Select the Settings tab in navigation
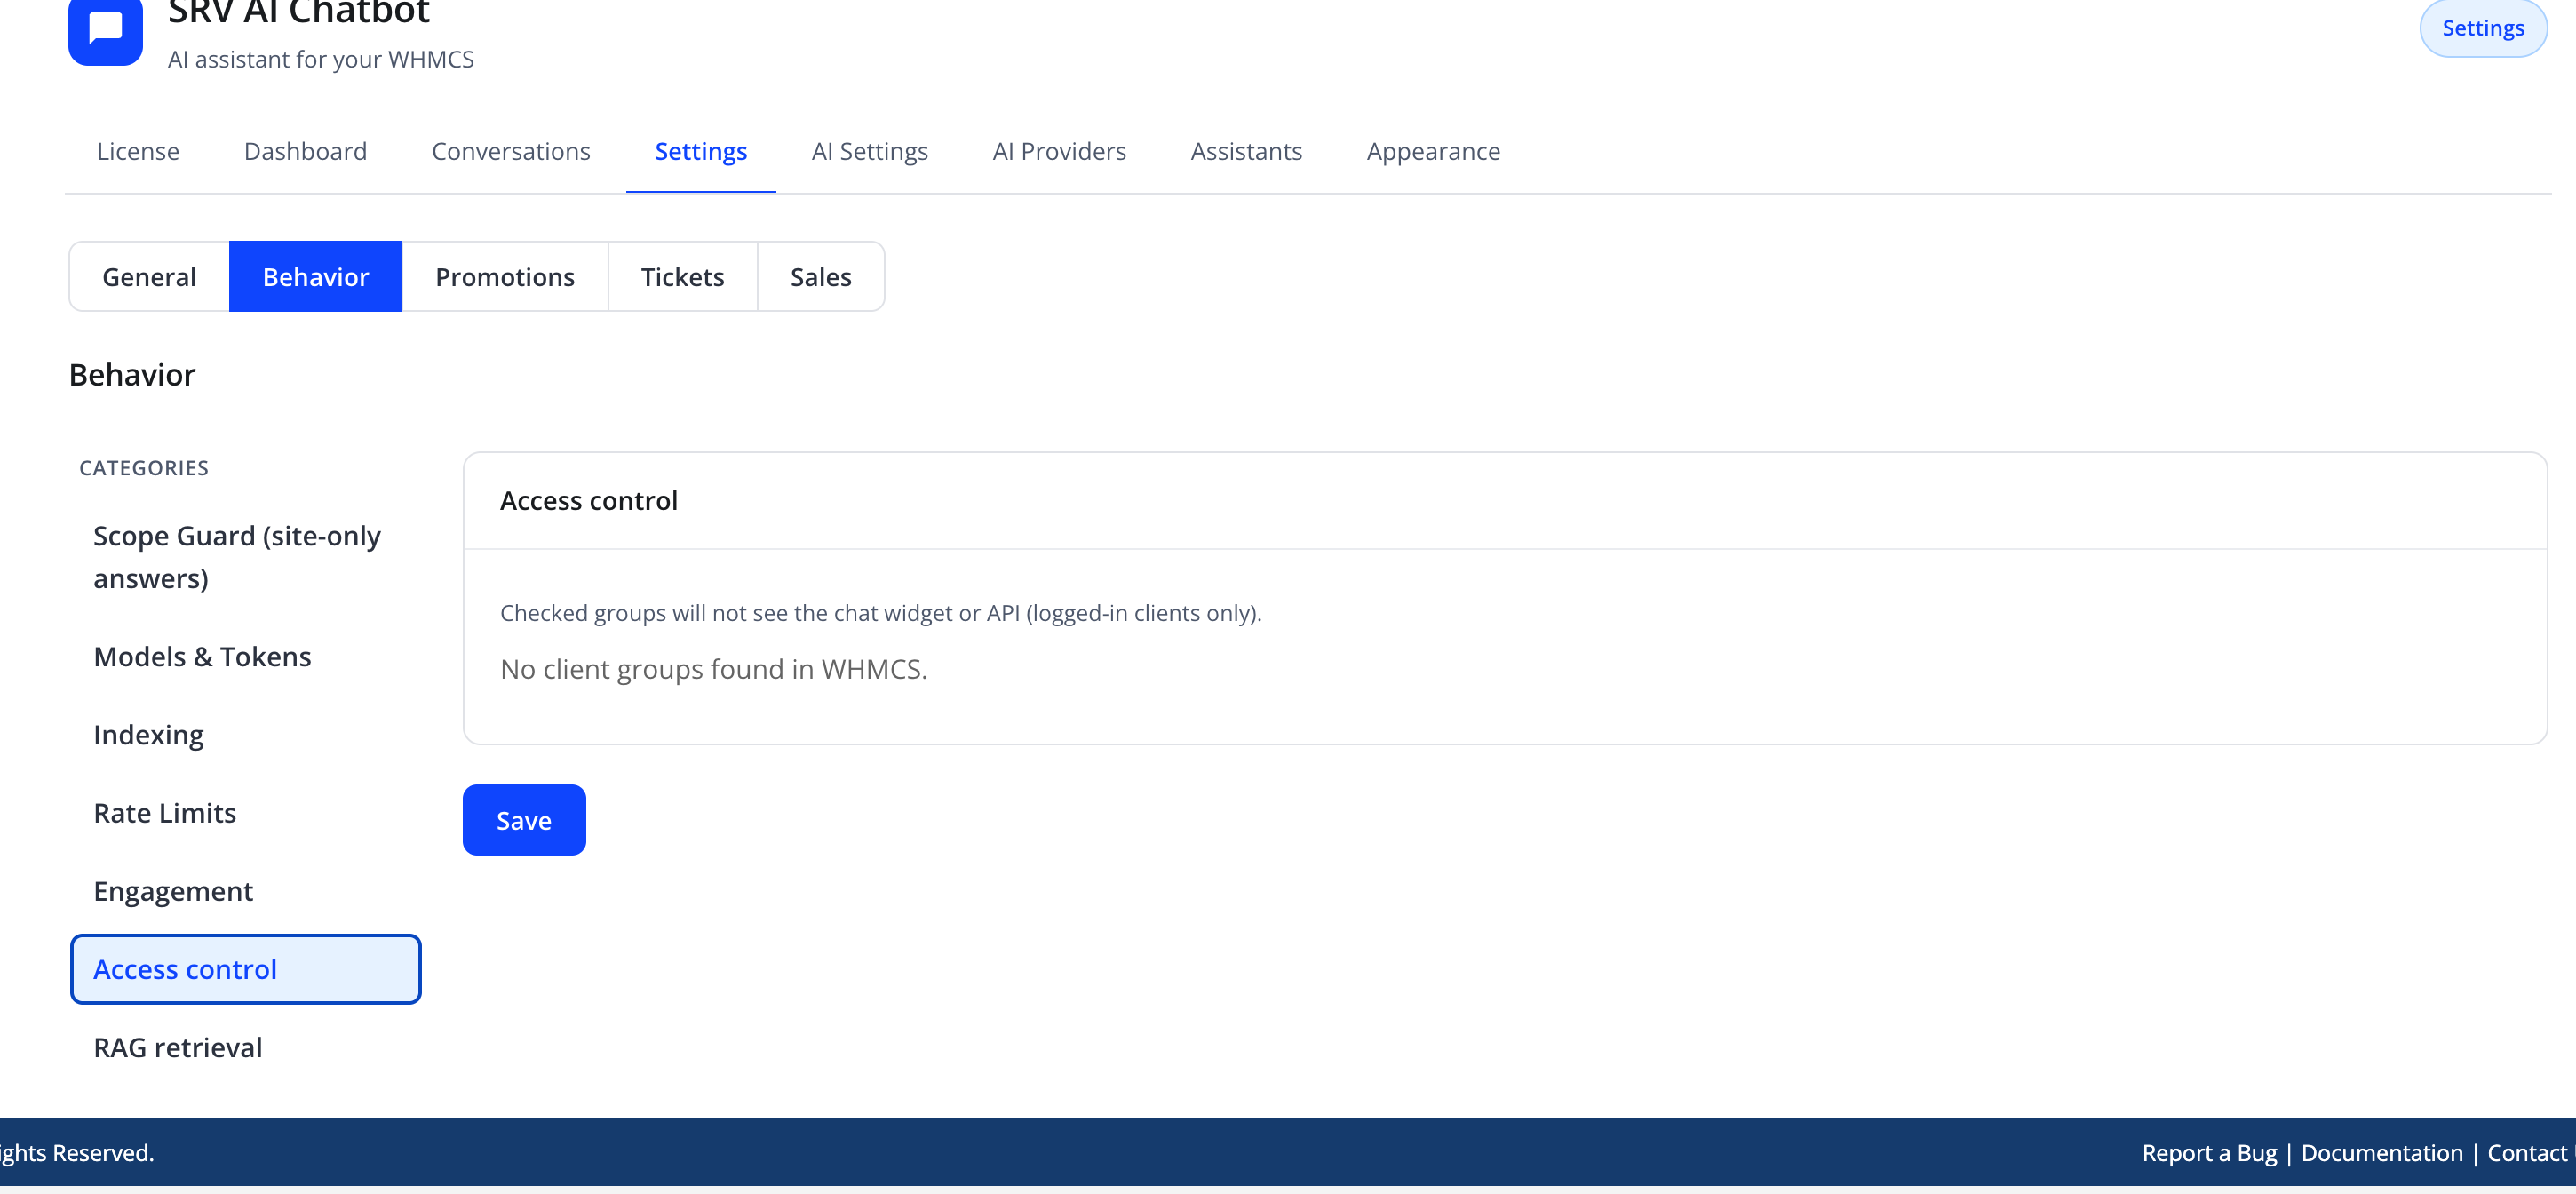 click(700, 151)
